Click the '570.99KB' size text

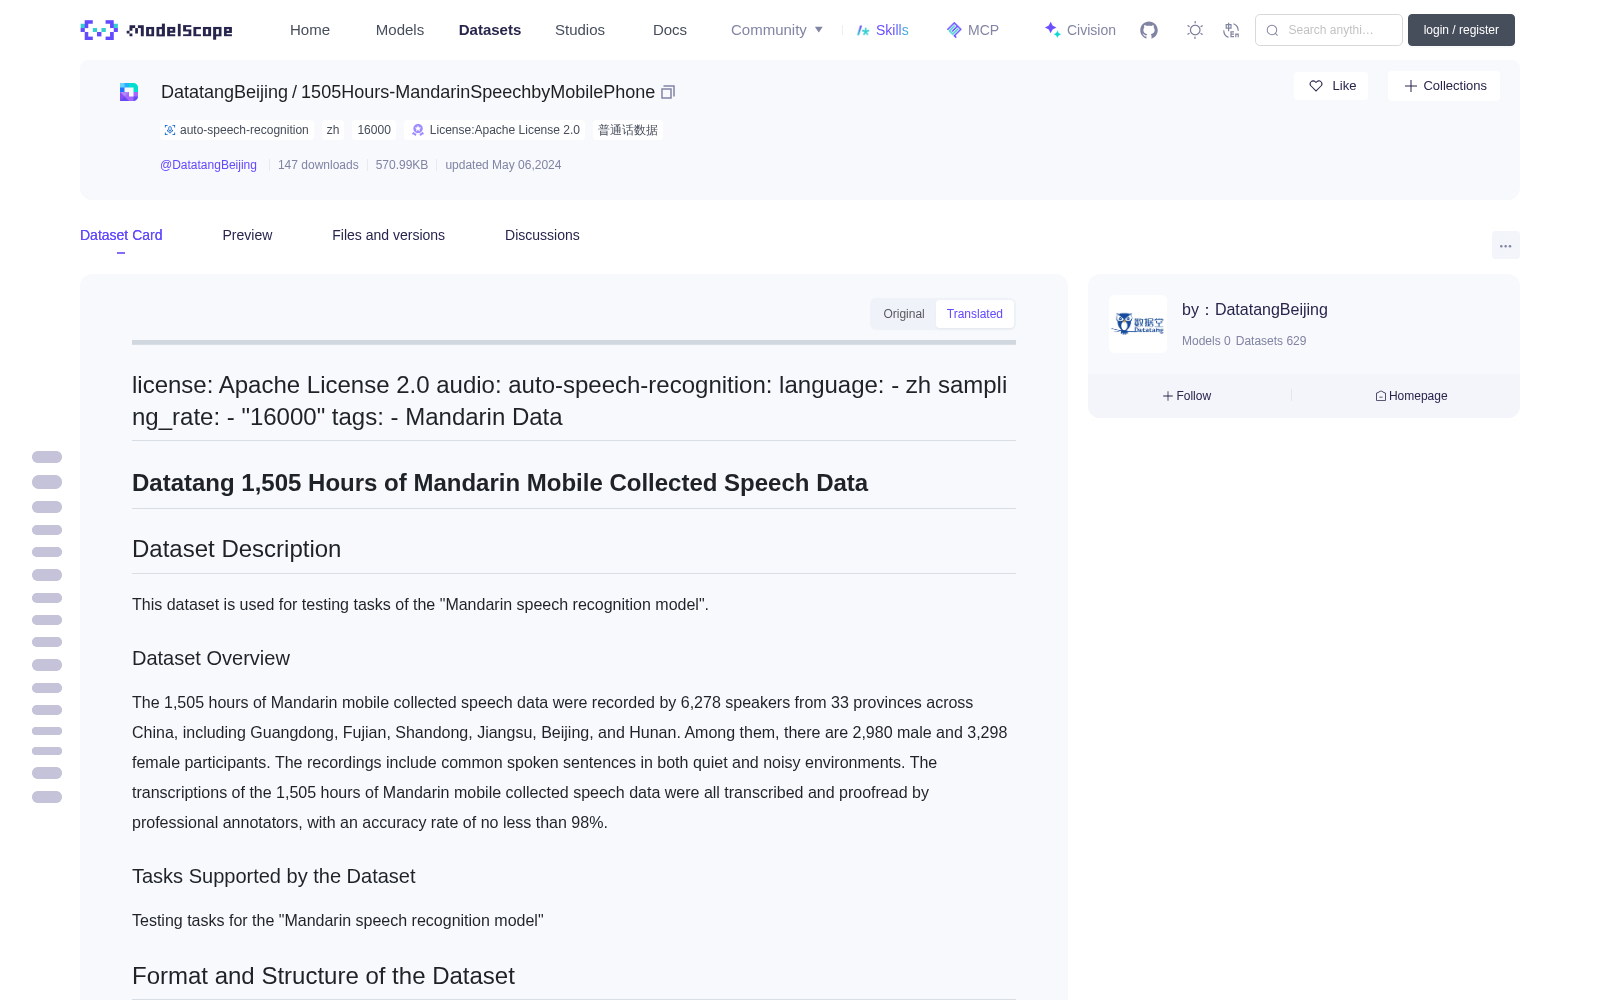tap(402, 165)
